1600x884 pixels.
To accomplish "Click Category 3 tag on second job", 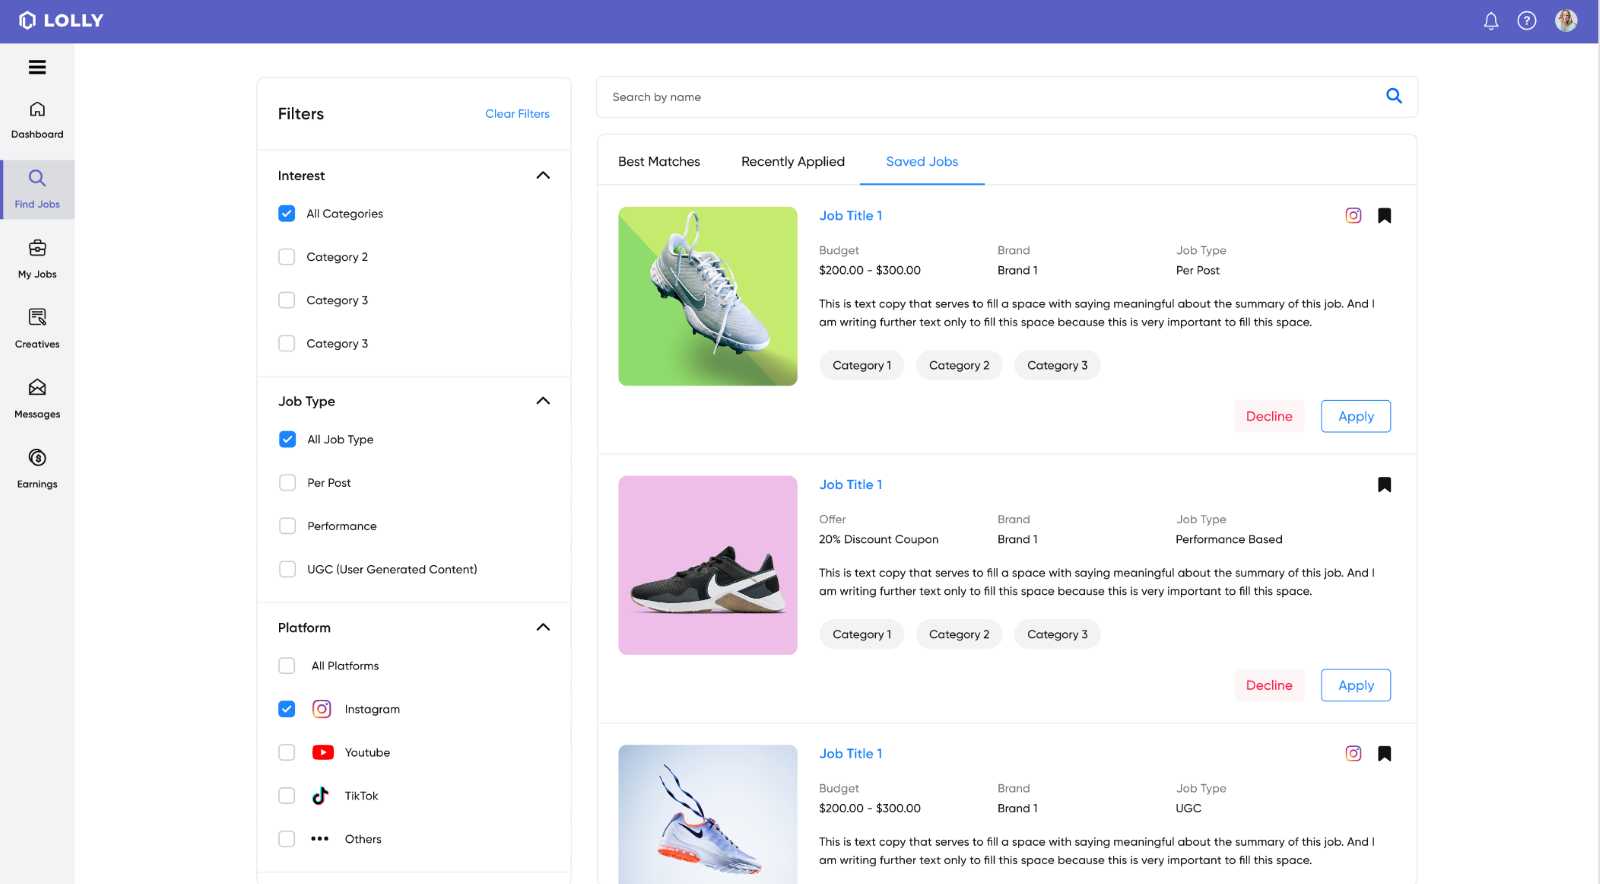I will [1057, 634].
